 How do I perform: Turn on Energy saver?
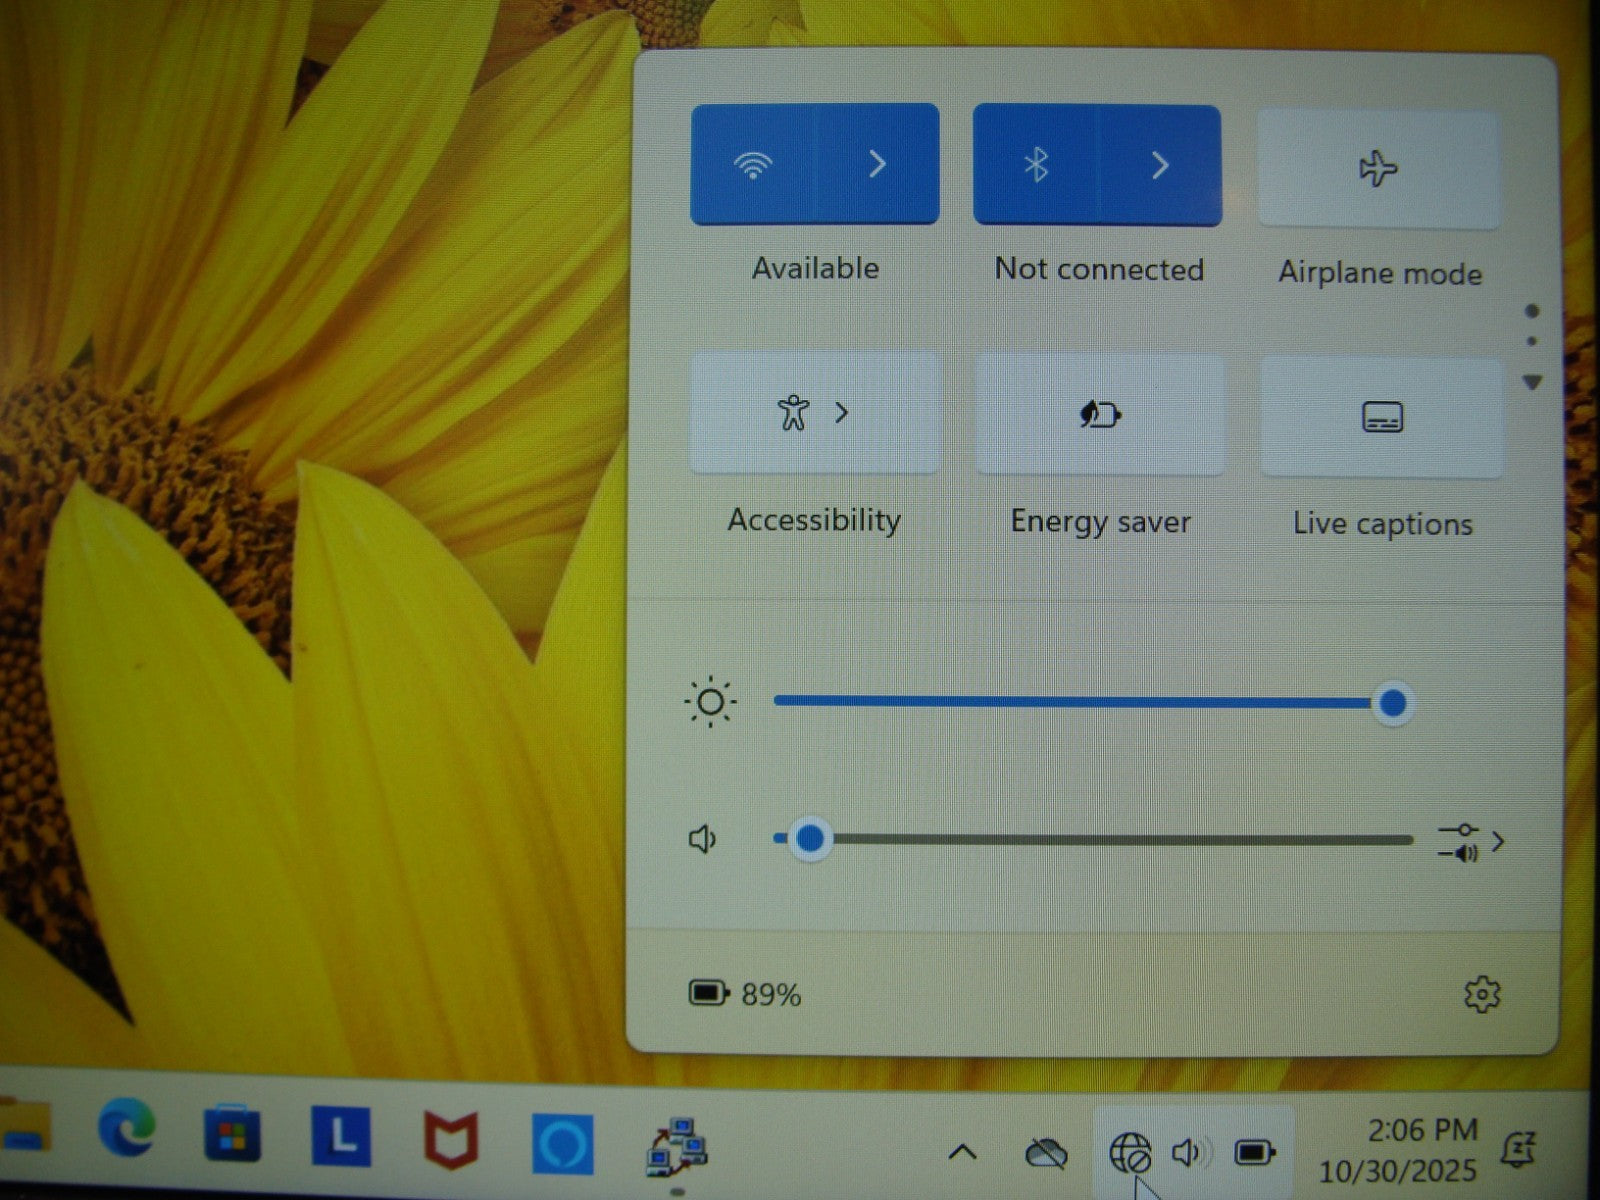(x=1100, y=414)
